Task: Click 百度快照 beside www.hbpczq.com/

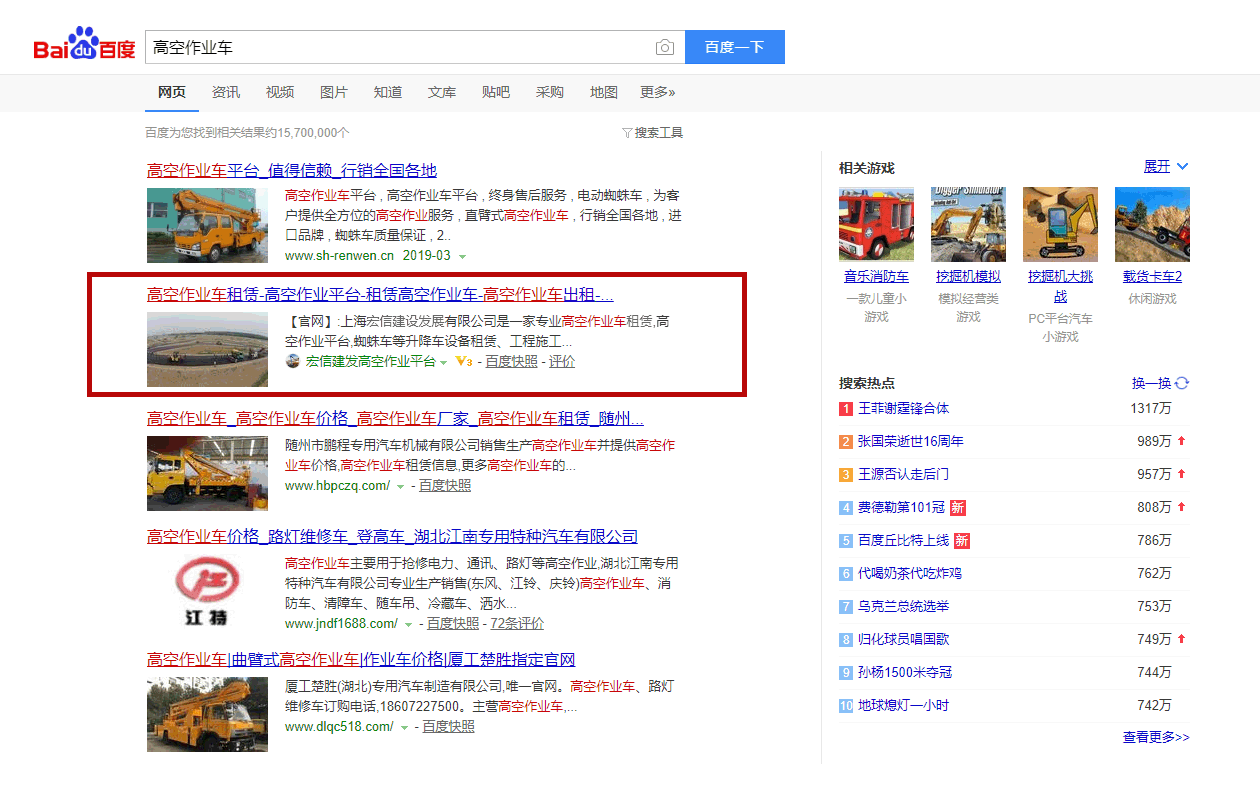Action: coord(445,486)
